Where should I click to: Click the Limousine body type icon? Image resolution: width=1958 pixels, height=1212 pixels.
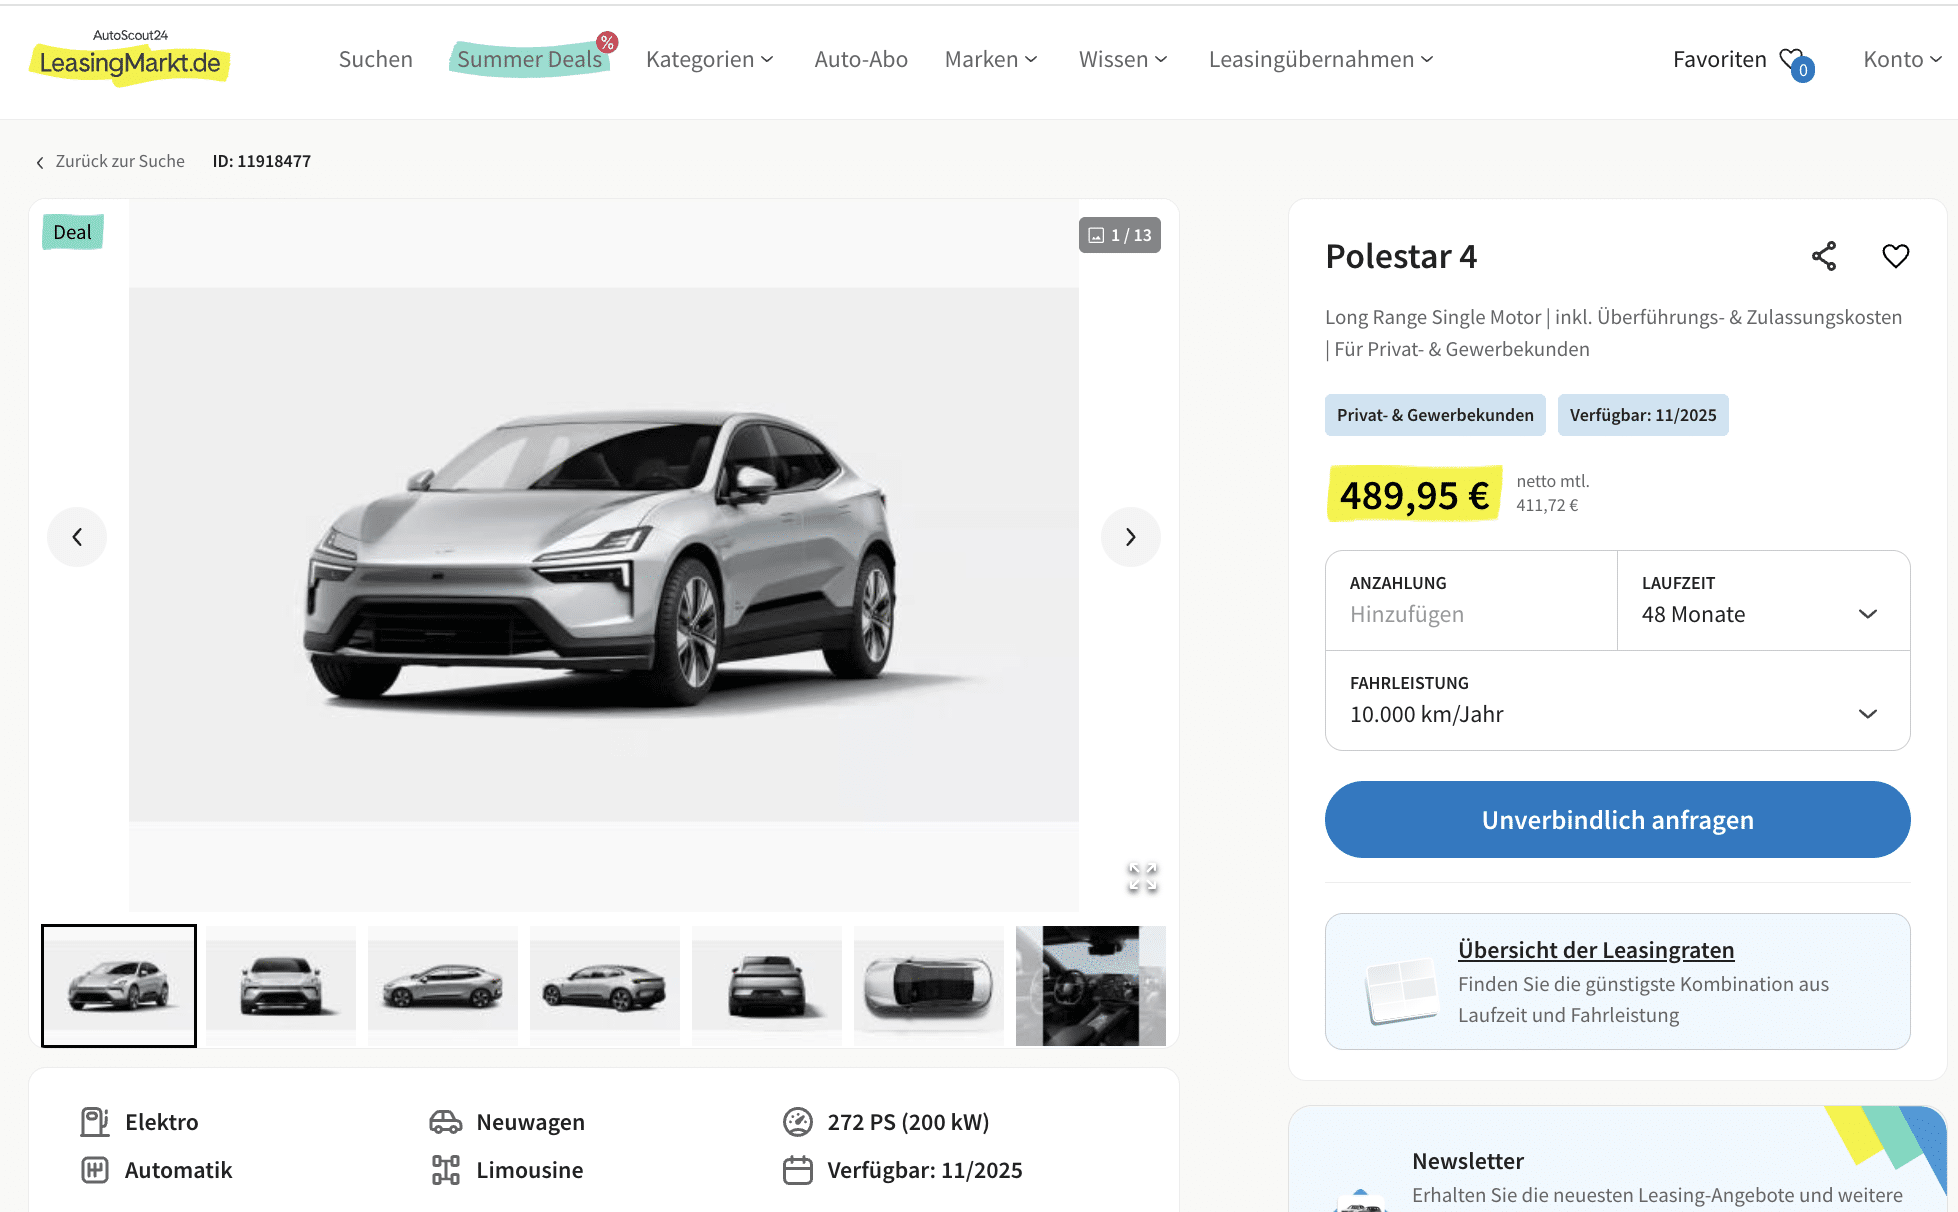click(446, 1170)
